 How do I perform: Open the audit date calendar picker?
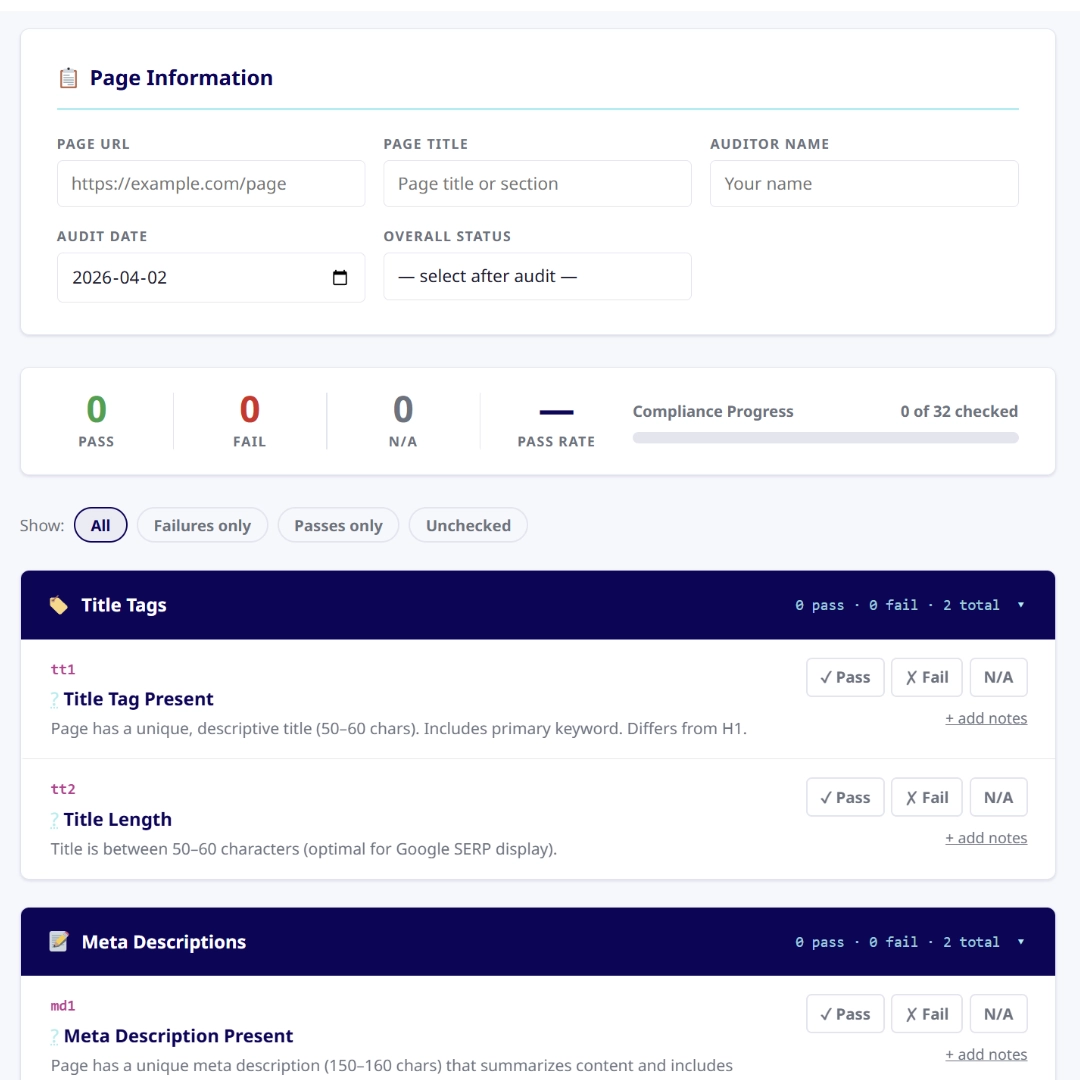click(340, 278)
